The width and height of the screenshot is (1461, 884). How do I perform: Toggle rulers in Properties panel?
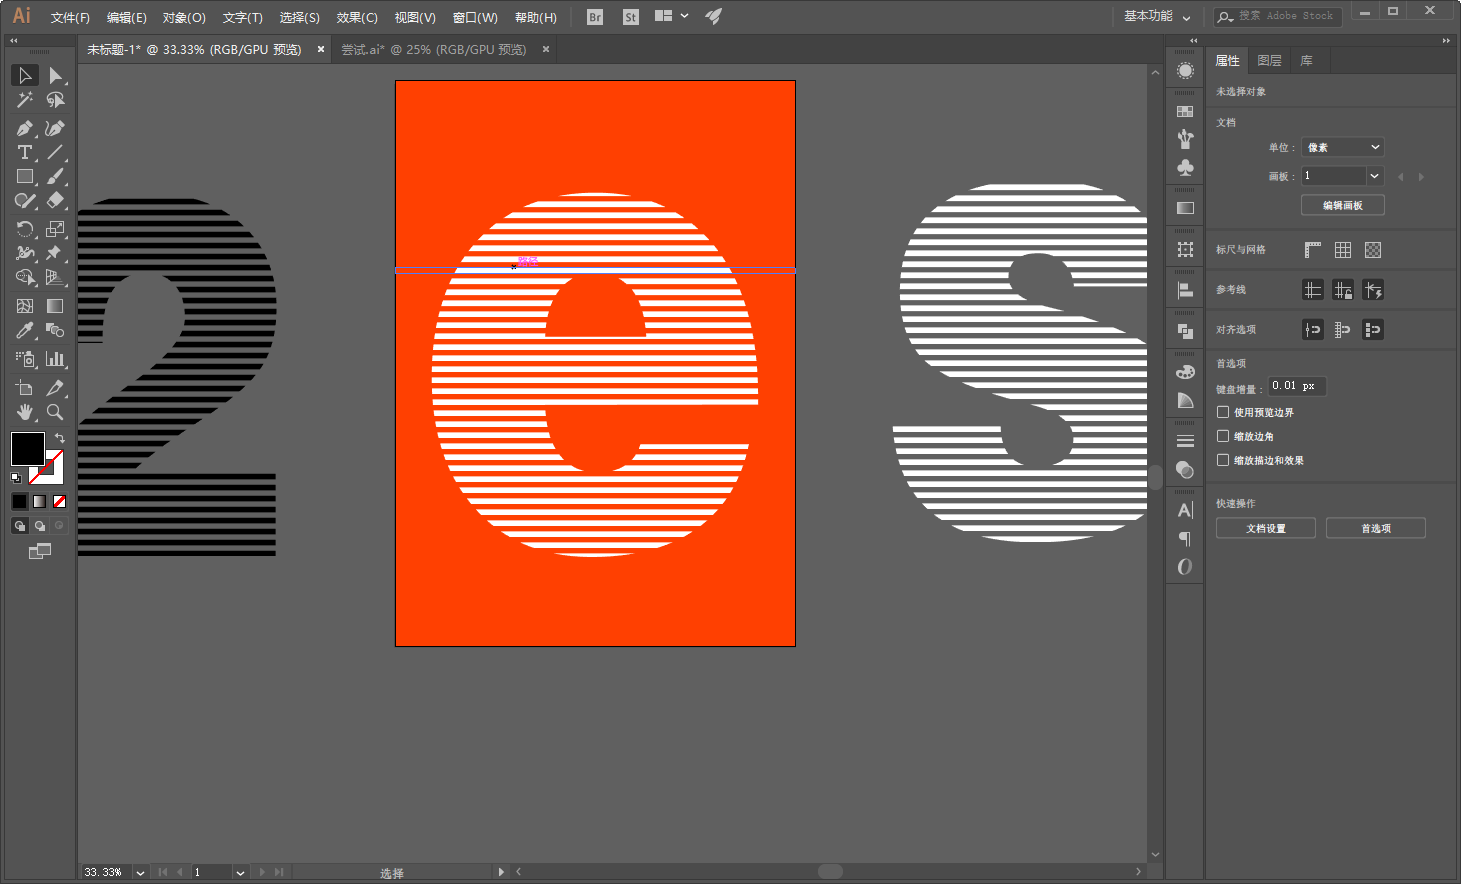pyautogui.click(x=1313, y=250)
